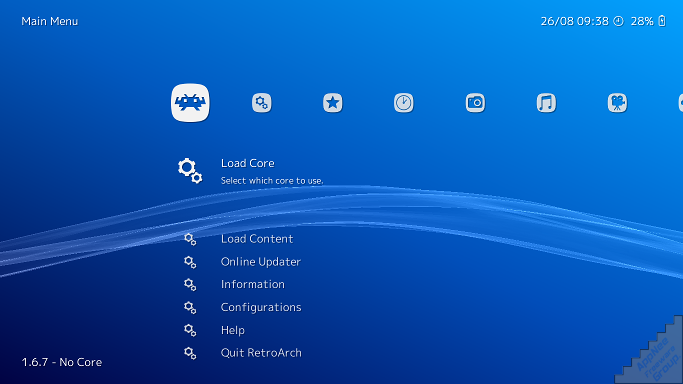
Task: Click the 'Main Menu' title text
Action: pos(50,21)
